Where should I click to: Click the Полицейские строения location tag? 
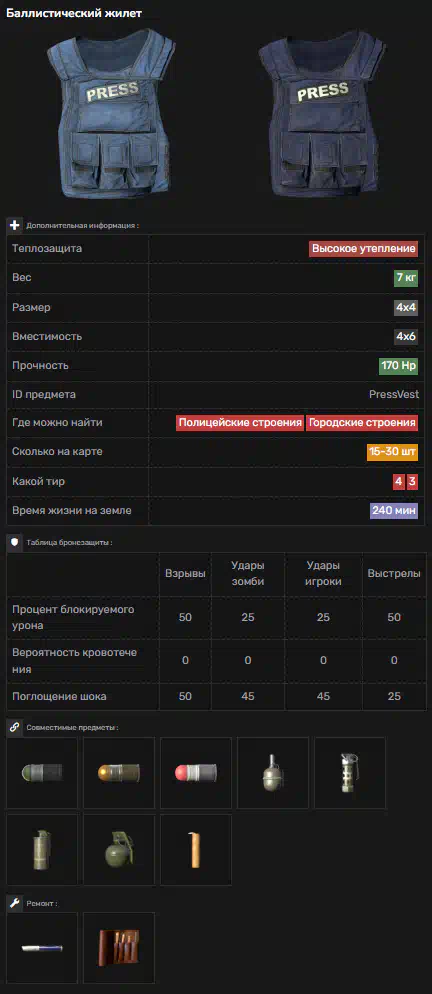(x=240, y=423)
